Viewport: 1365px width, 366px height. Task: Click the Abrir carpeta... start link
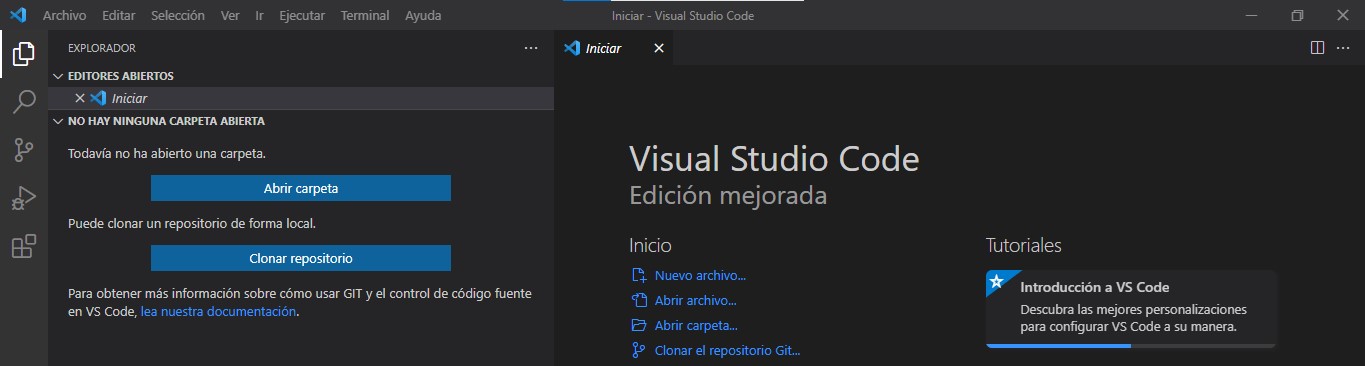696,325
